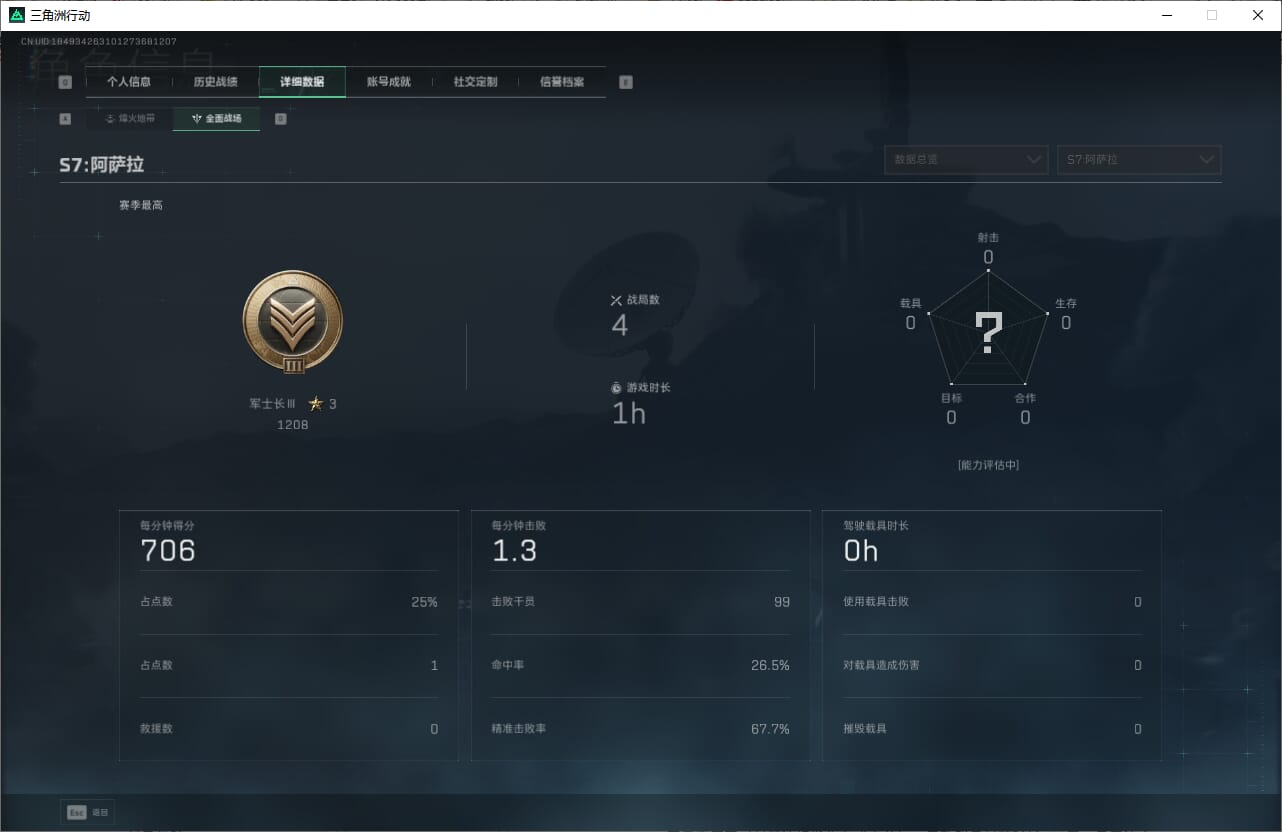
Task: Click the 军士长 III rank name
Action: point(273,404)
